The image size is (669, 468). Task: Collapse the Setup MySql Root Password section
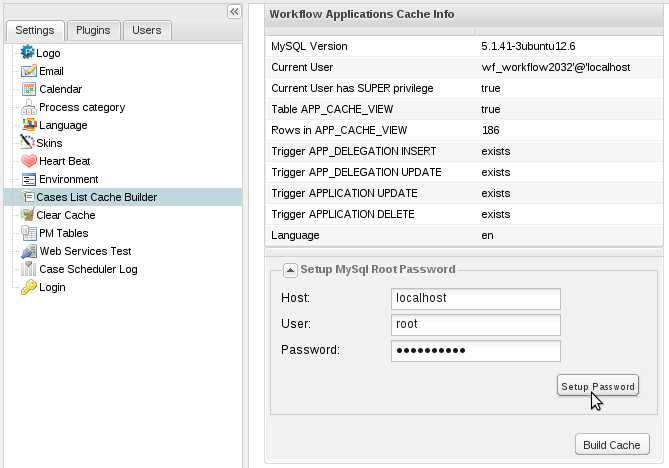pos(289,269)
